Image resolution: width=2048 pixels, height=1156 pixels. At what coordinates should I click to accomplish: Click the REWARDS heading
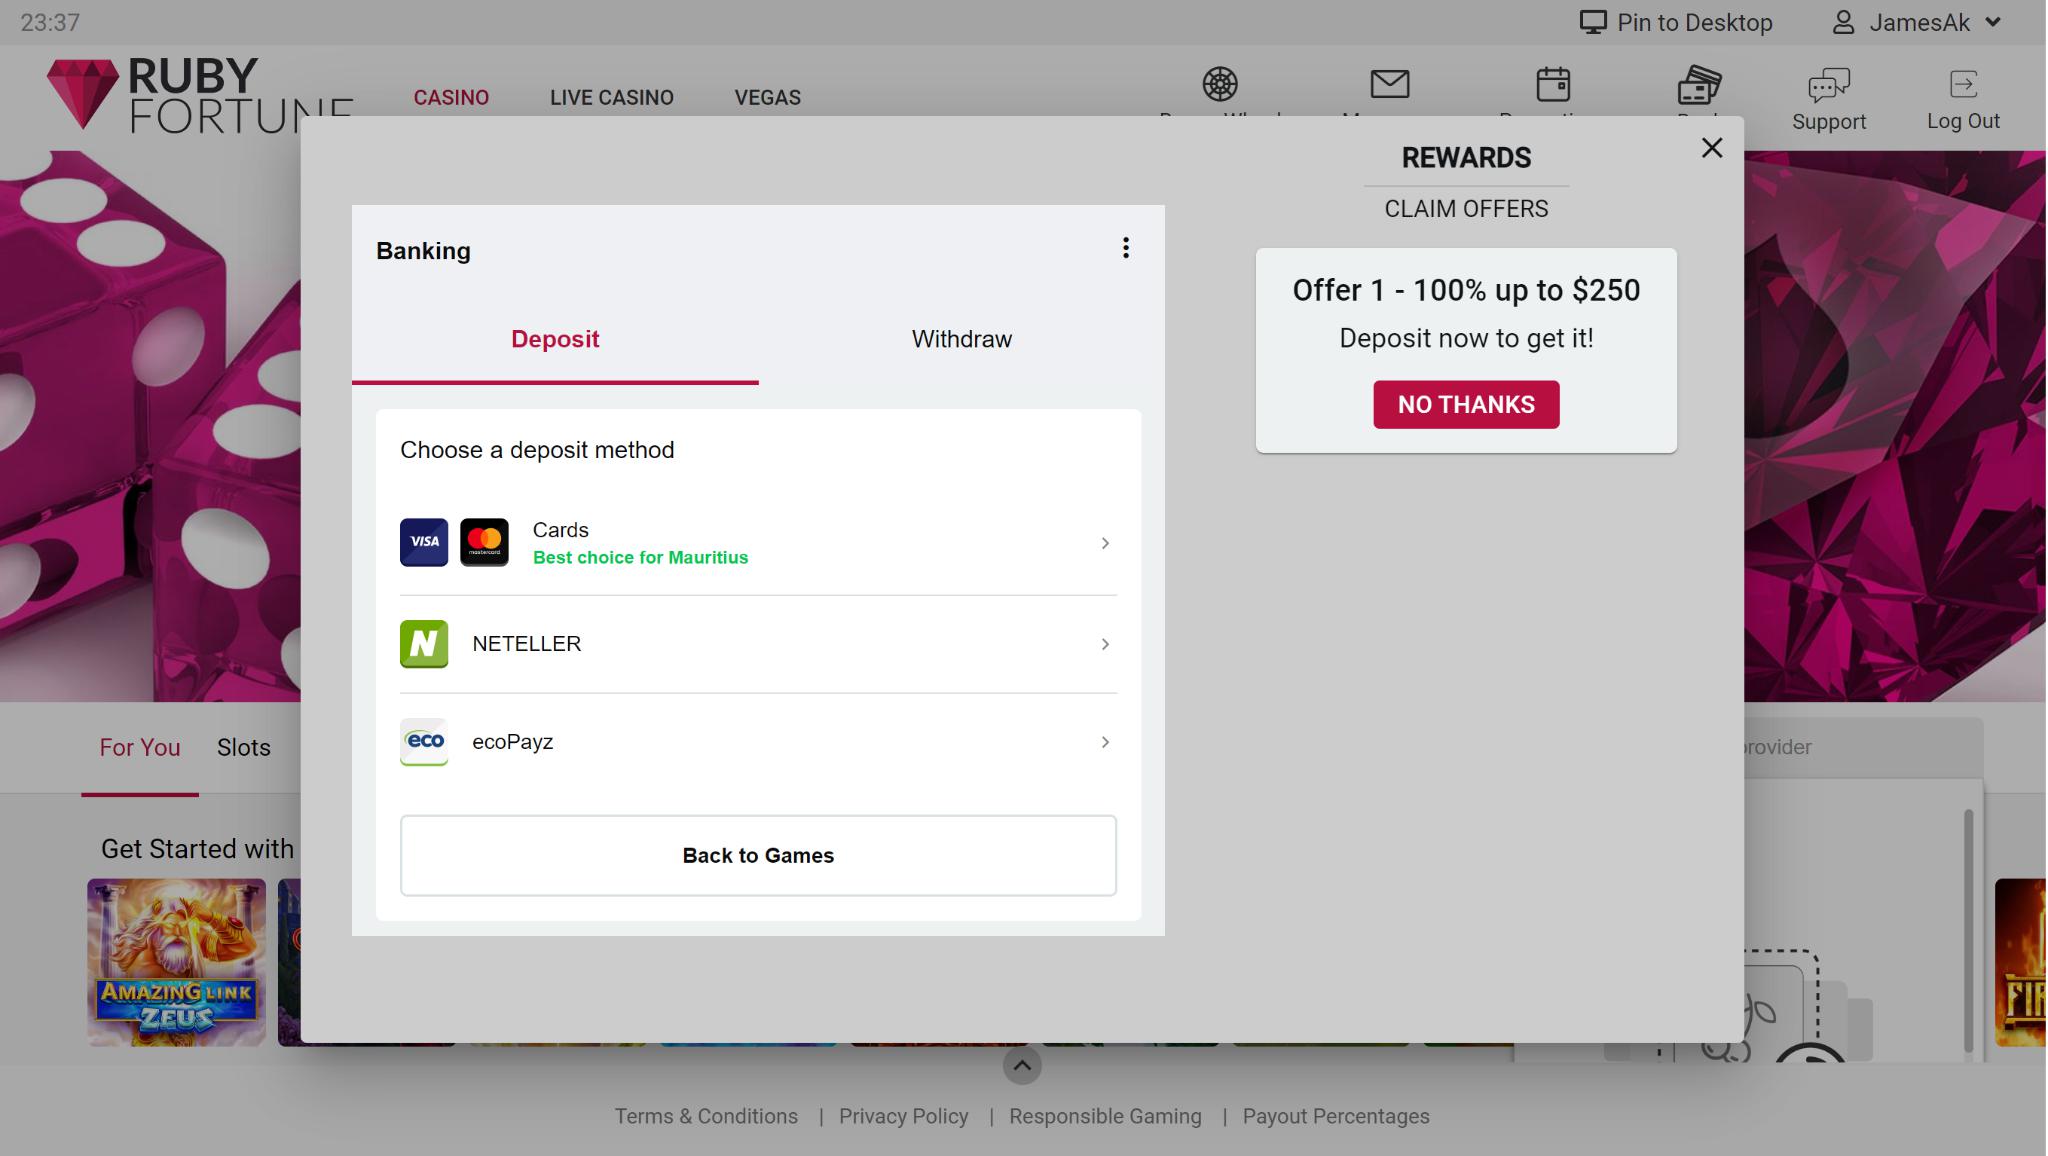1466,158
